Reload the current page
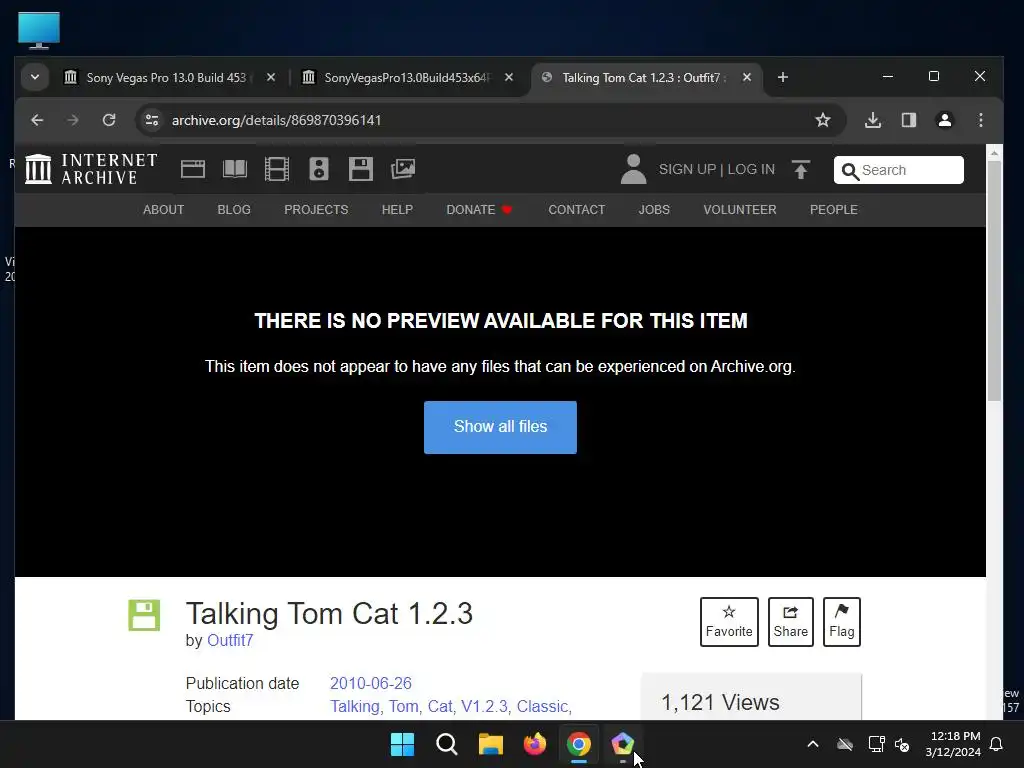The image size is (1024, 768). [x=109, y=120]
